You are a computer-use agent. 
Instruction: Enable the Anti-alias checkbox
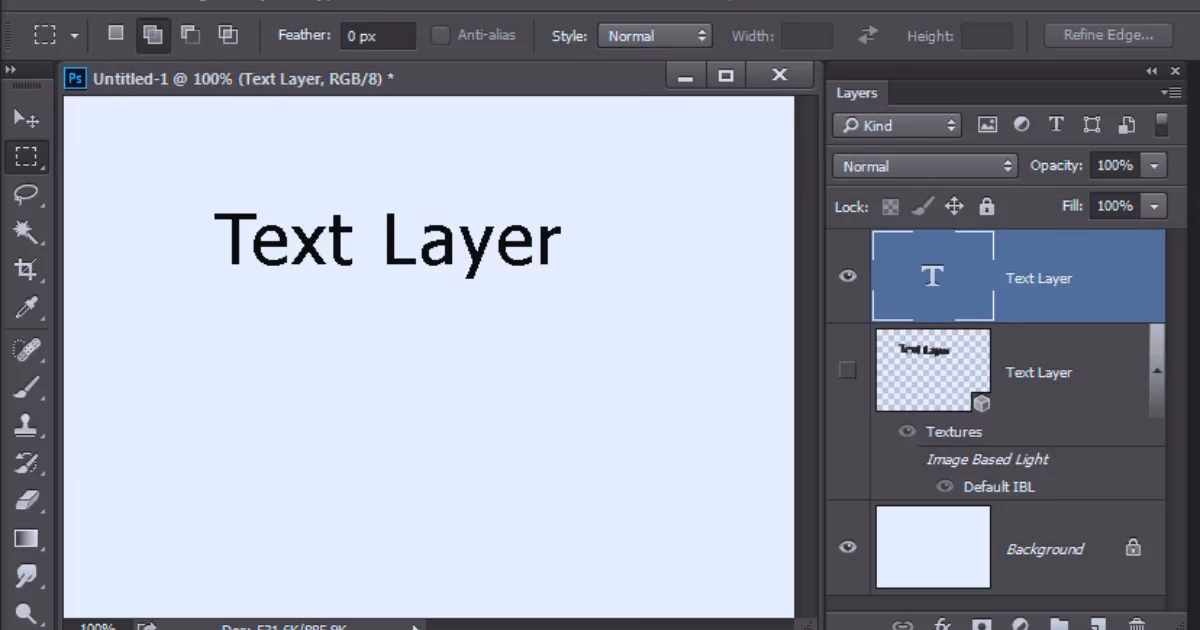tap(441, 35)
